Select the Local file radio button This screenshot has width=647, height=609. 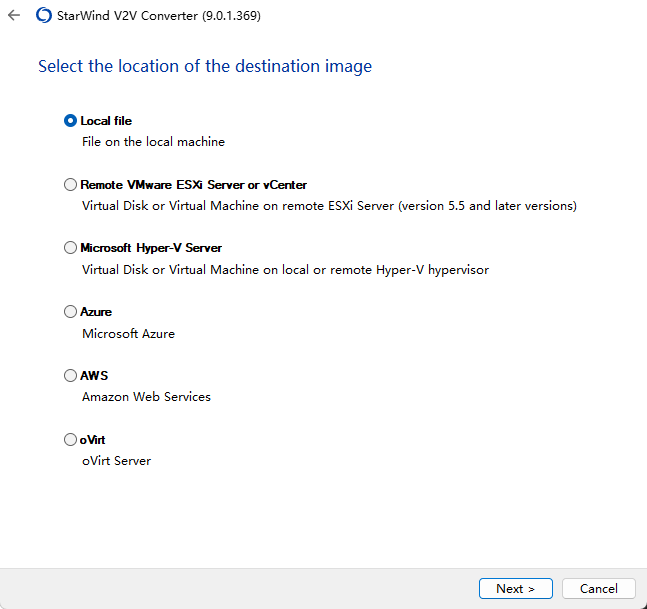pos(70,121)
